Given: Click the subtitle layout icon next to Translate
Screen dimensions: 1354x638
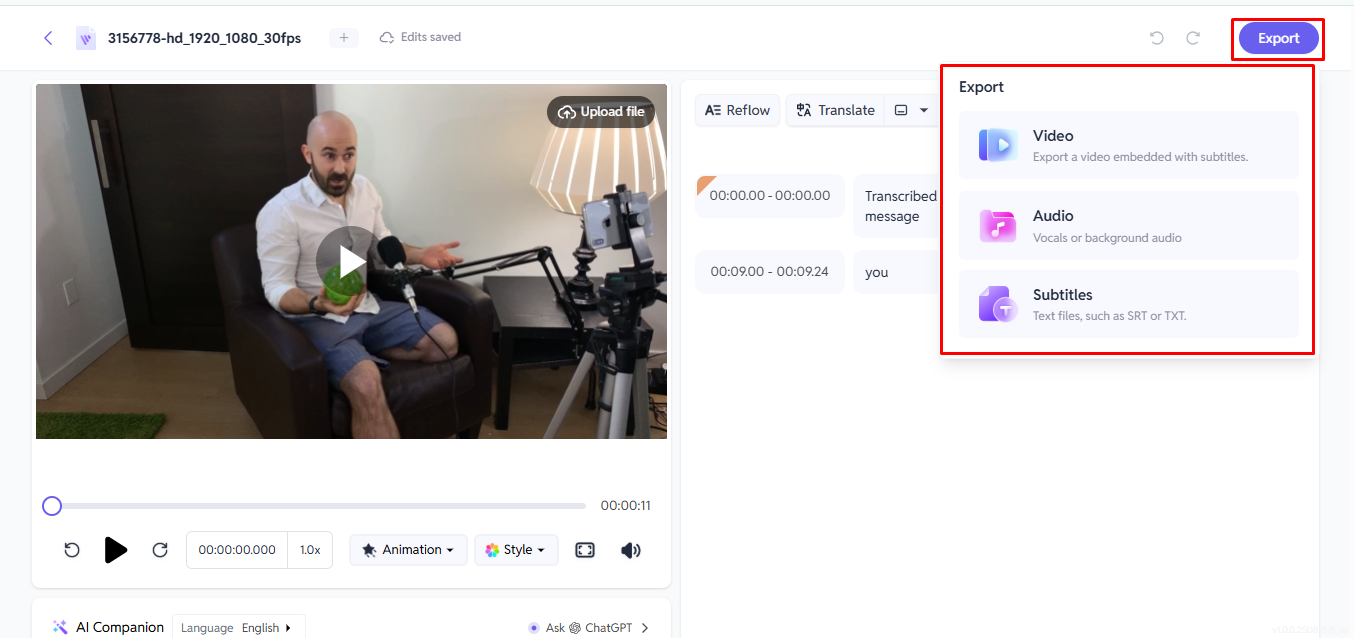Looking at the screenshot, I should pyautogui.click(x=900, y=110).
